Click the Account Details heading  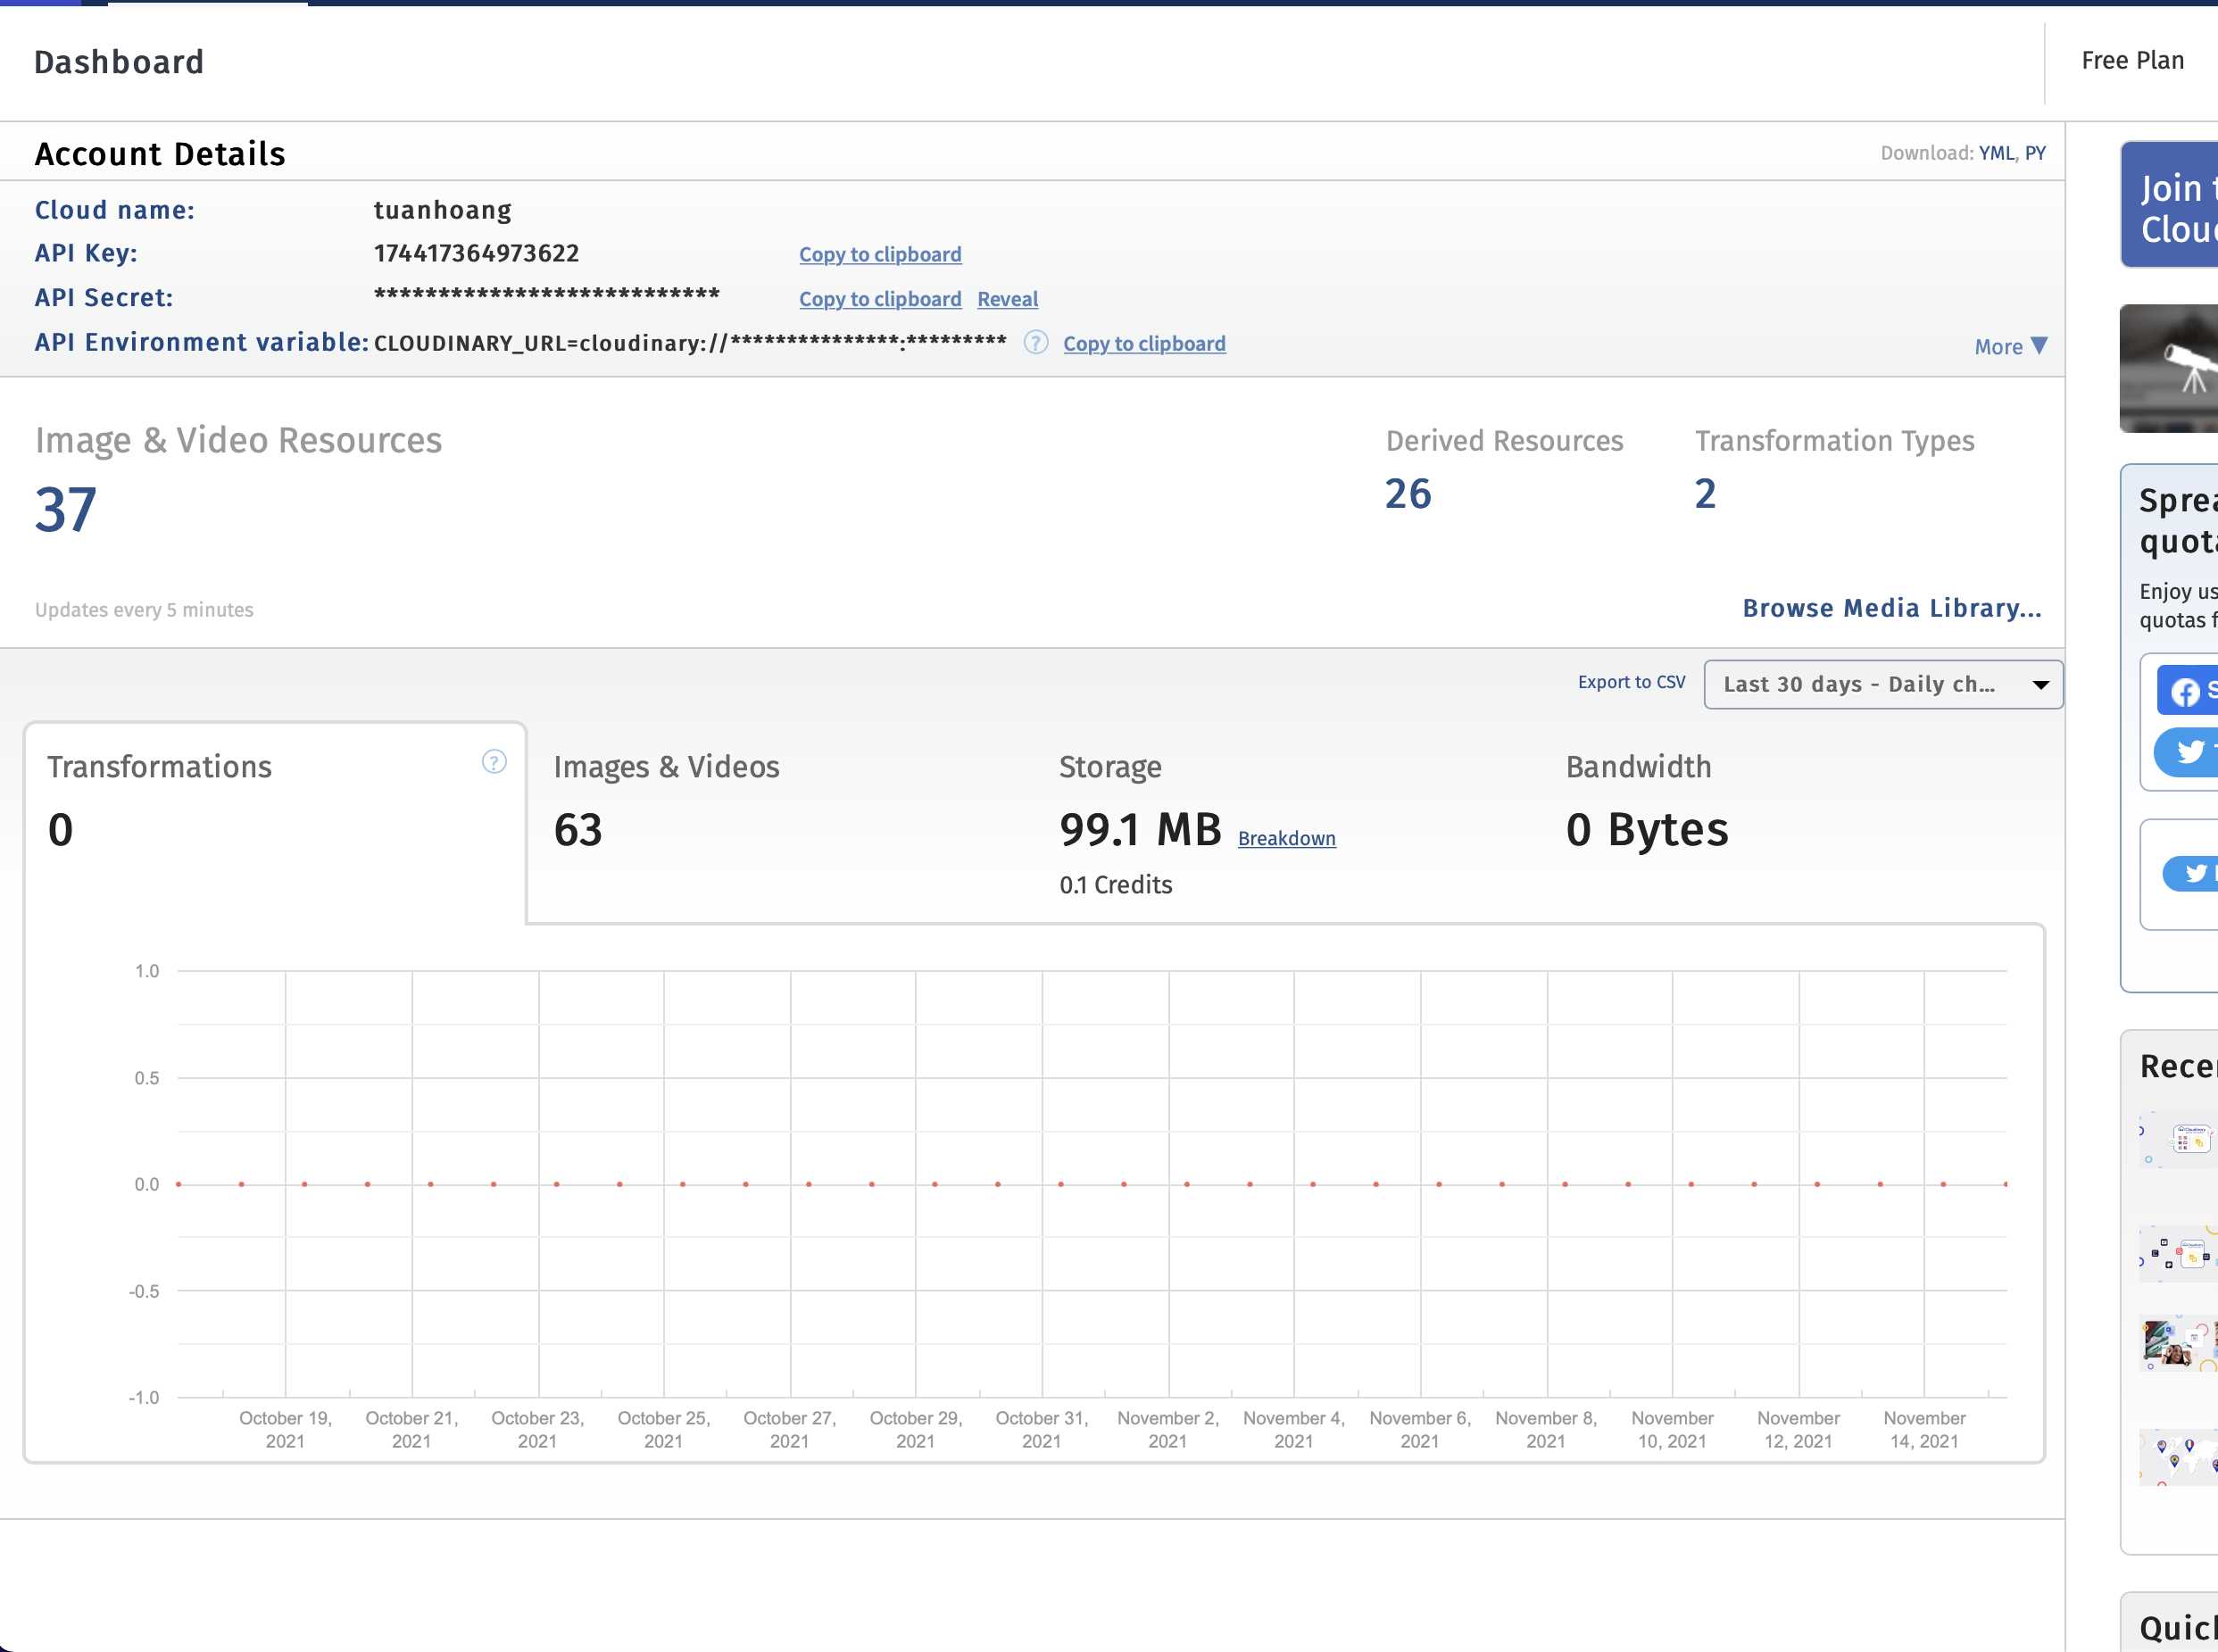(x=160, y=154)
